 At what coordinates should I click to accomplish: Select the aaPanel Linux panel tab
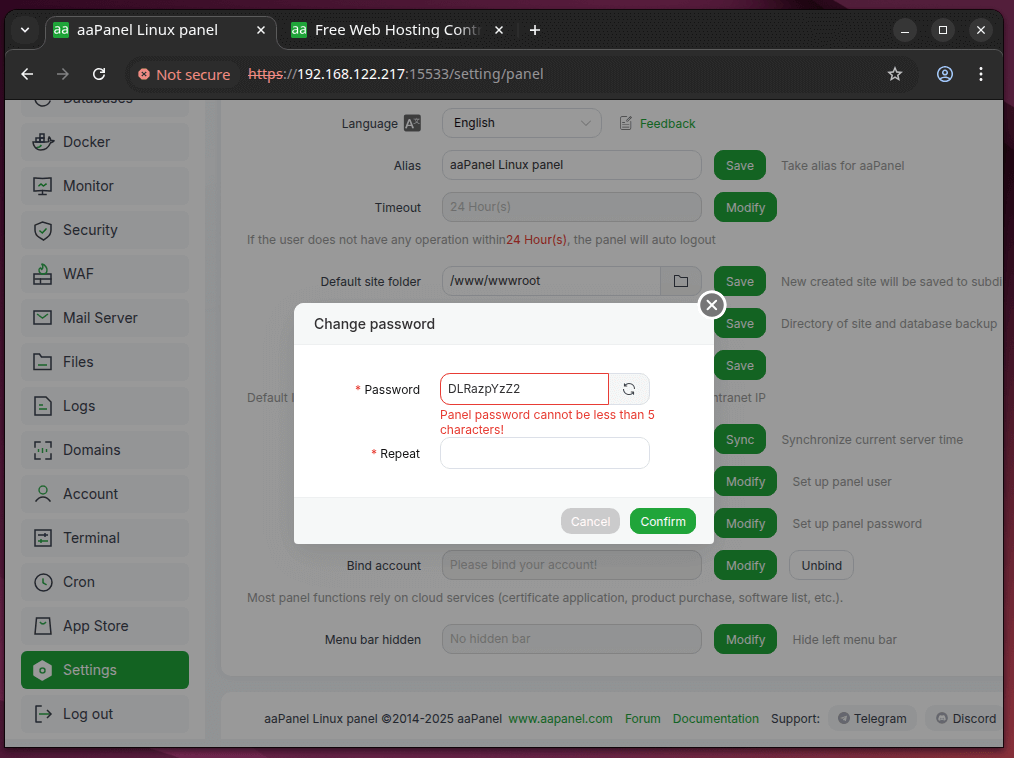(x=150, y=30)
